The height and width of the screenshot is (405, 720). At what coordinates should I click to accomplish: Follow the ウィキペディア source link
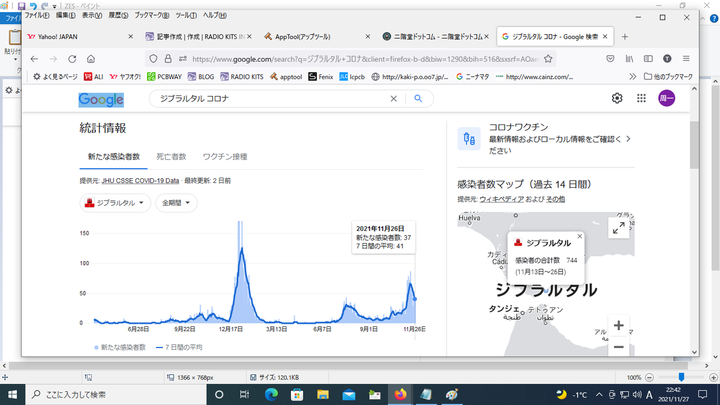[504, 199]
